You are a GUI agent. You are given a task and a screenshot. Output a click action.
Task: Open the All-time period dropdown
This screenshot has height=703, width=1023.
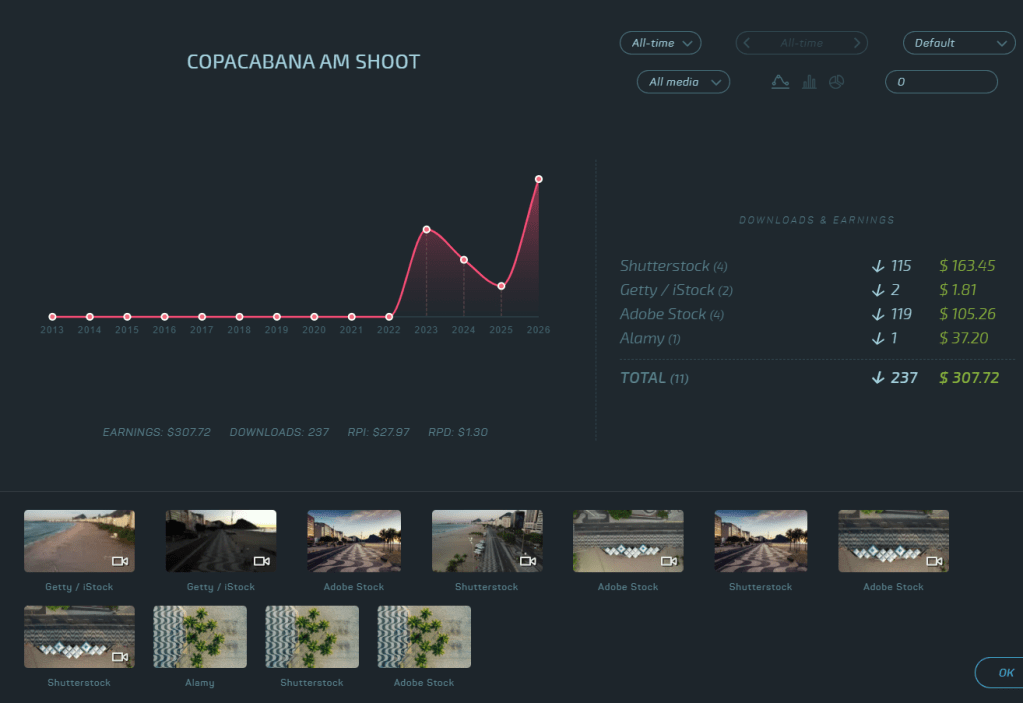click(660, 43)
